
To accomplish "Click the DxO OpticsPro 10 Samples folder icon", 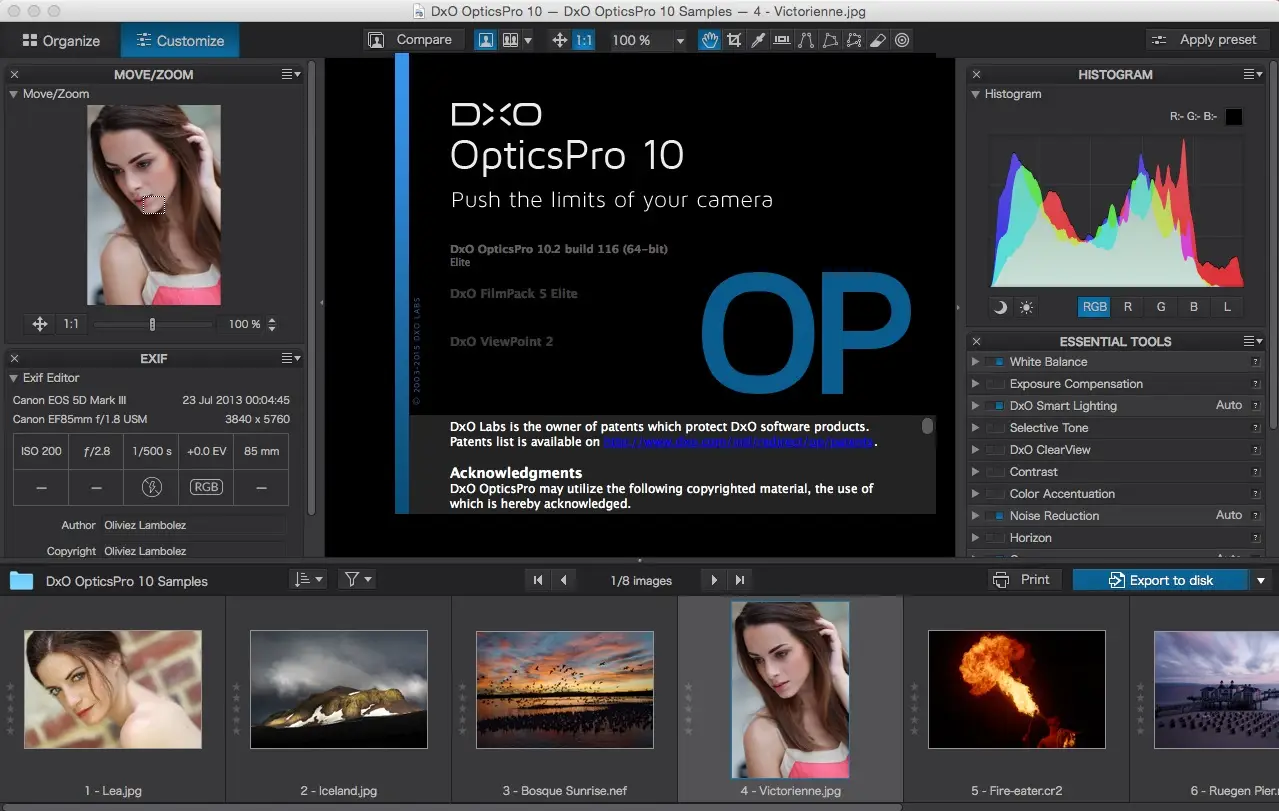I will [x=21, y=581].
